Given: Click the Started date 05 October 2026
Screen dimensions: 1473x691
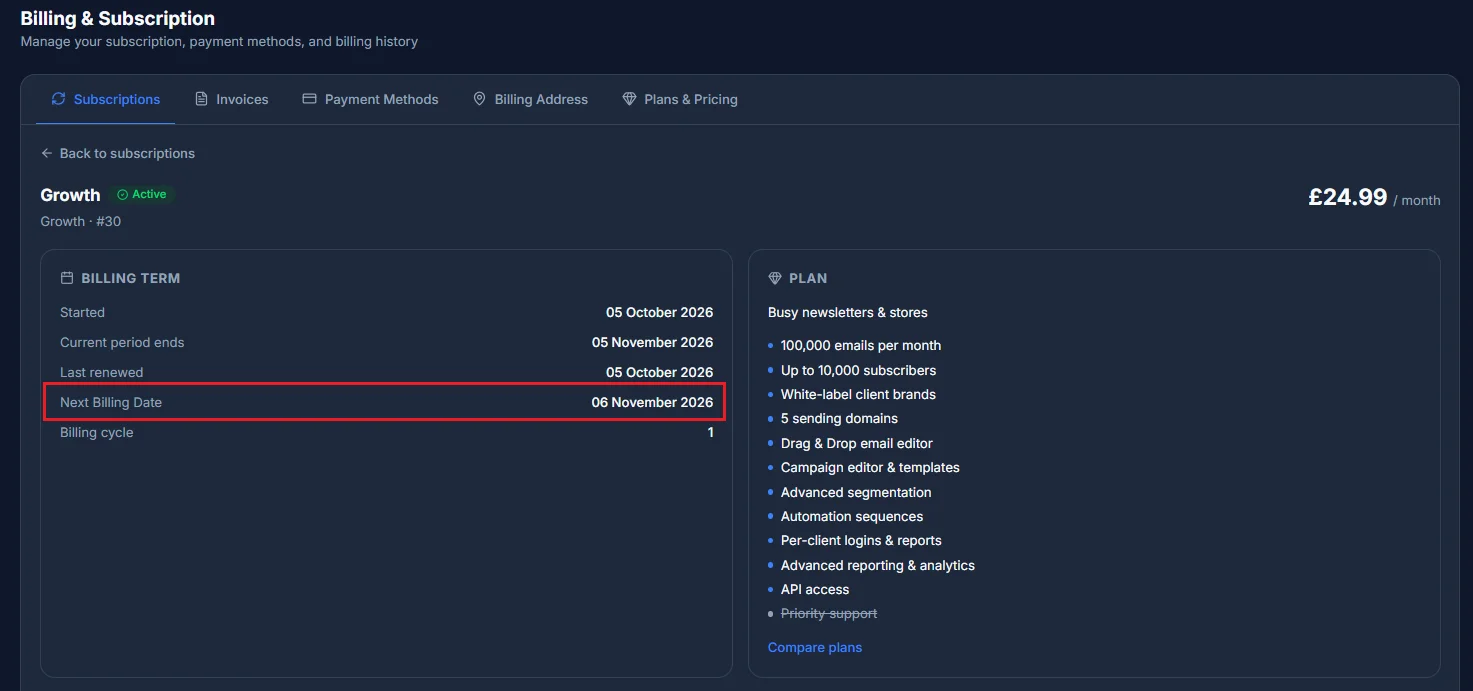Looking at the screenshot, I should pyautogui.click(x=659, y=312).
